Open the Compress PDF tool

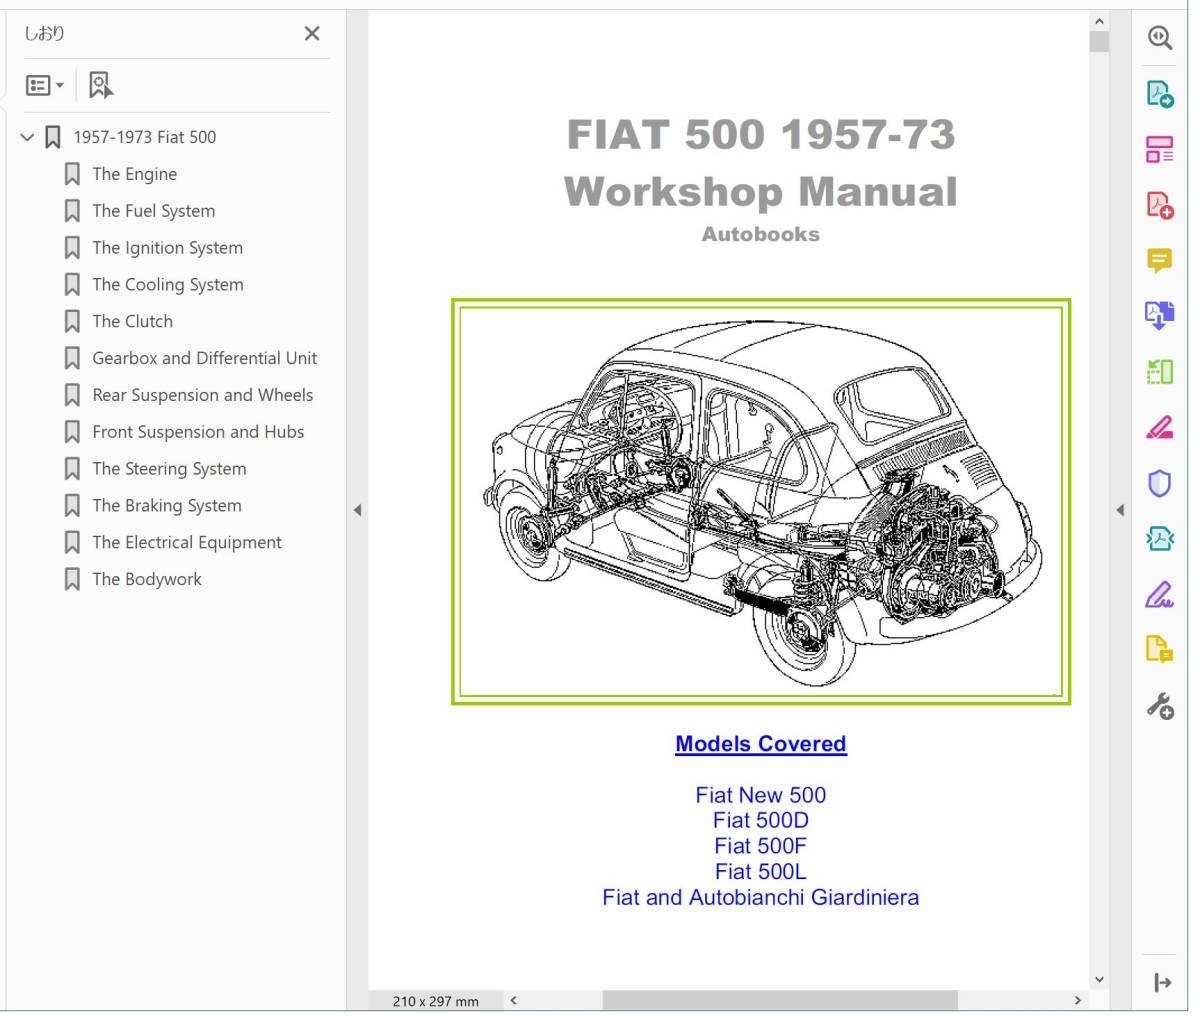click(x=1160, y=539)
